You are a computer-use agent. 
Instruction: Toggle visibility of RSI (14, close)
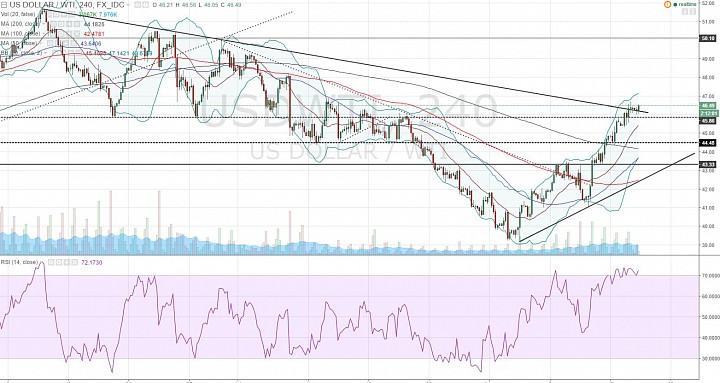[x=51, y=262]
